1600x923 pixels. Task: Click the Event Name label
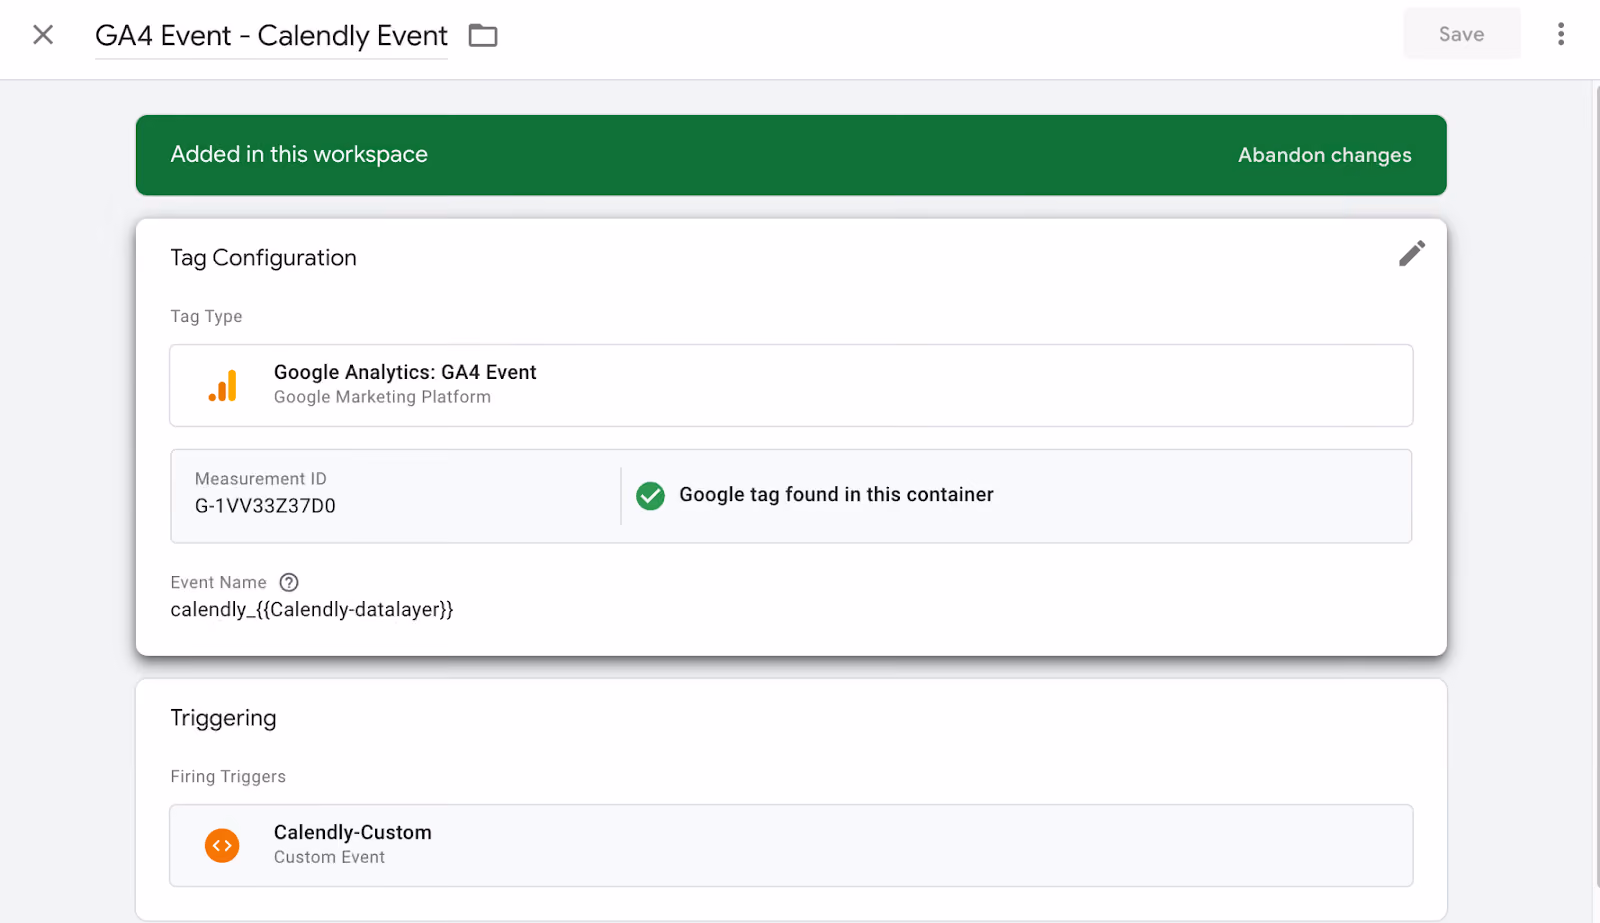[x=218, y=582]
